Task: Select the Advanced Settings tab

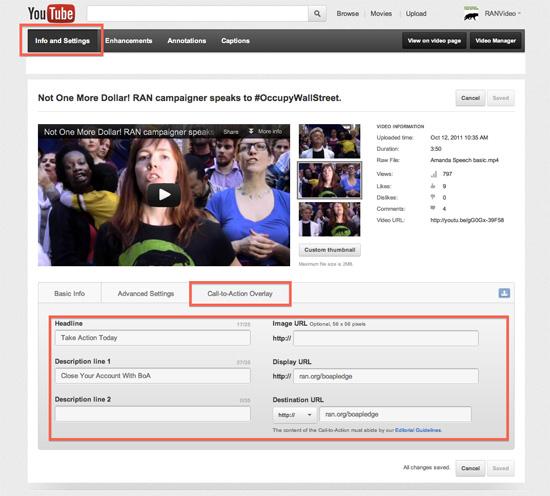Action: click(x=146, y=293)
